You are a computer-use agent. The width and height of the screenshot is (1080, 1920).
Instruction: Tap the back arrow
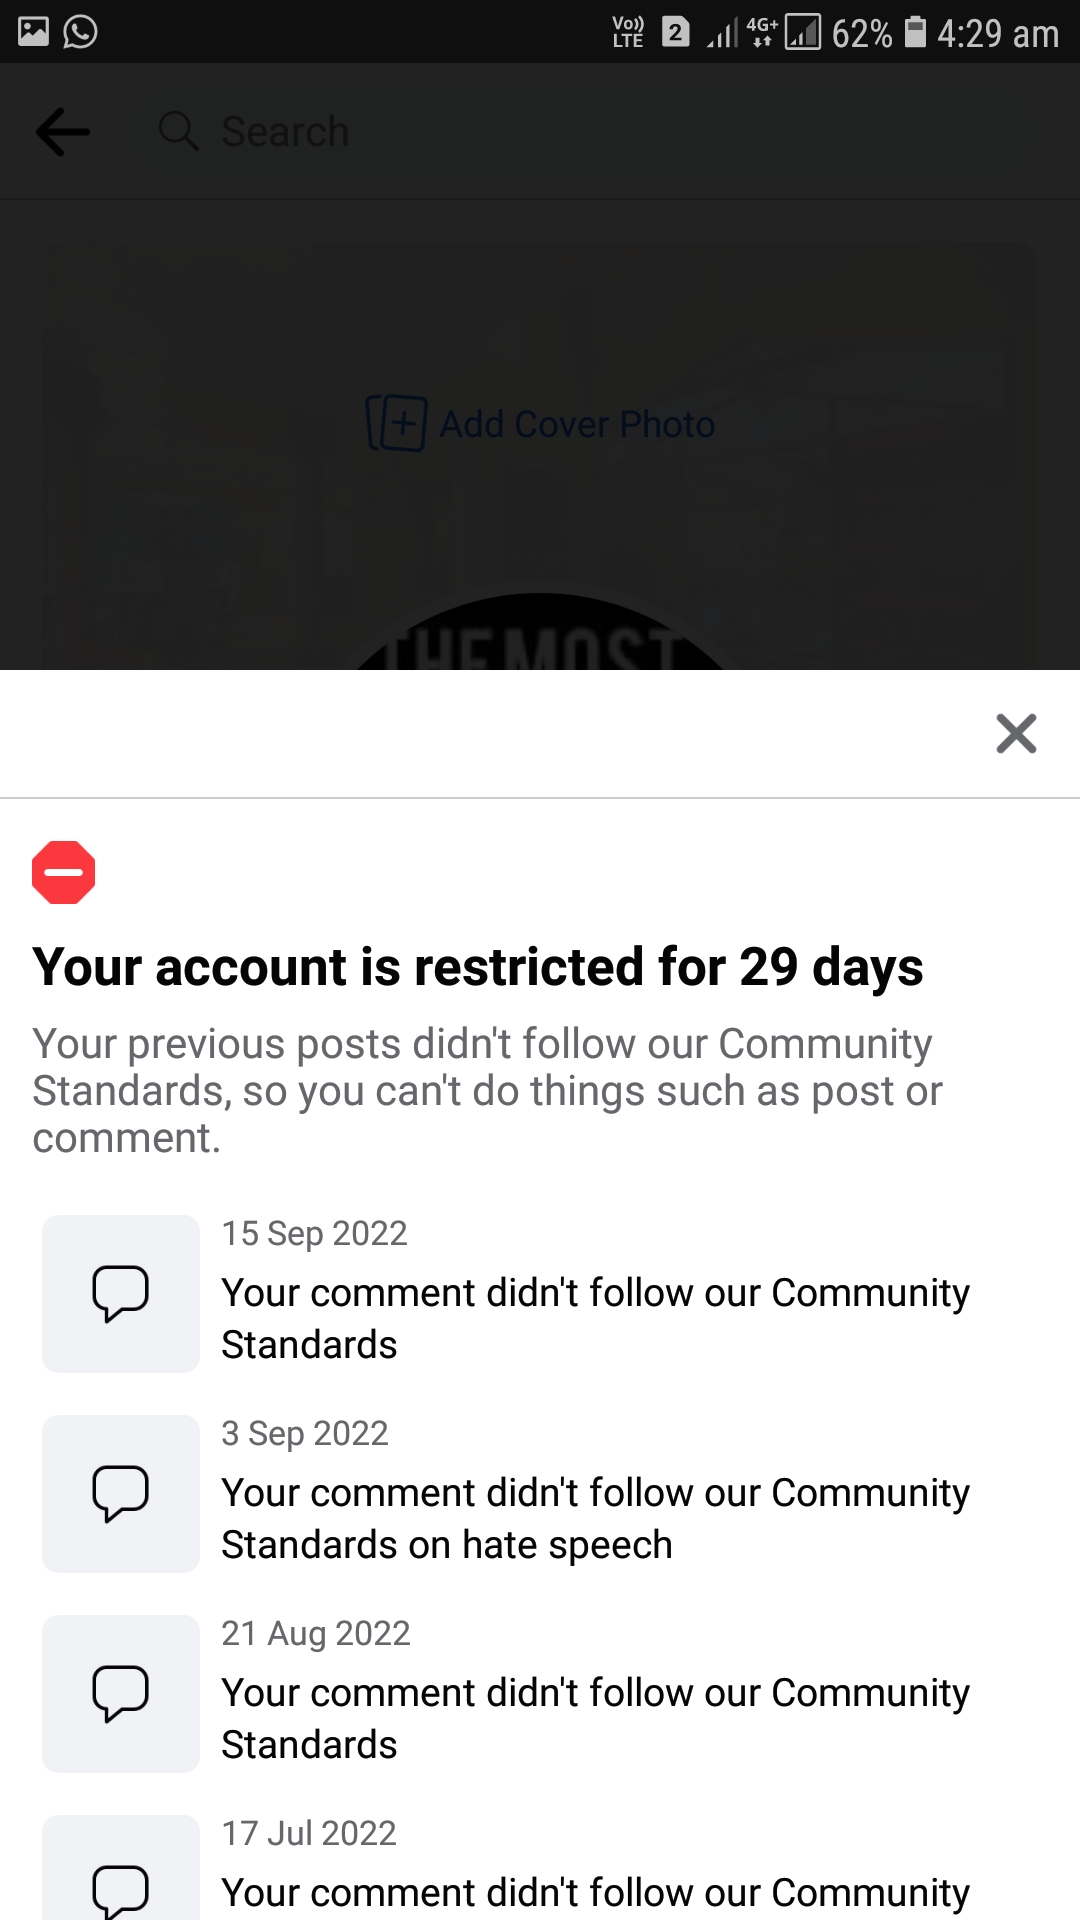(x=62, y=132)
